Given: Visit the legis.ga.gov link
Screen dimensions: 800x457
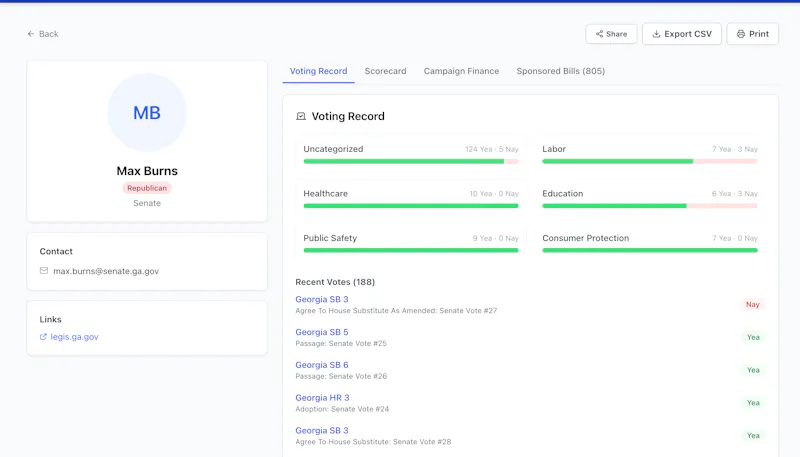Looking at the screenshot, I should (x=74, y=337).
